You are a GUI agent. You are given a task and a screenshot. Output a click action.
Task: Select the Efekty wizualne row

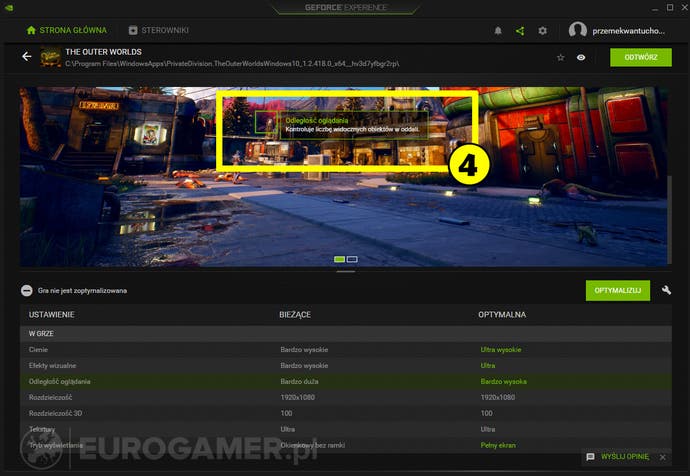[345, 365]
